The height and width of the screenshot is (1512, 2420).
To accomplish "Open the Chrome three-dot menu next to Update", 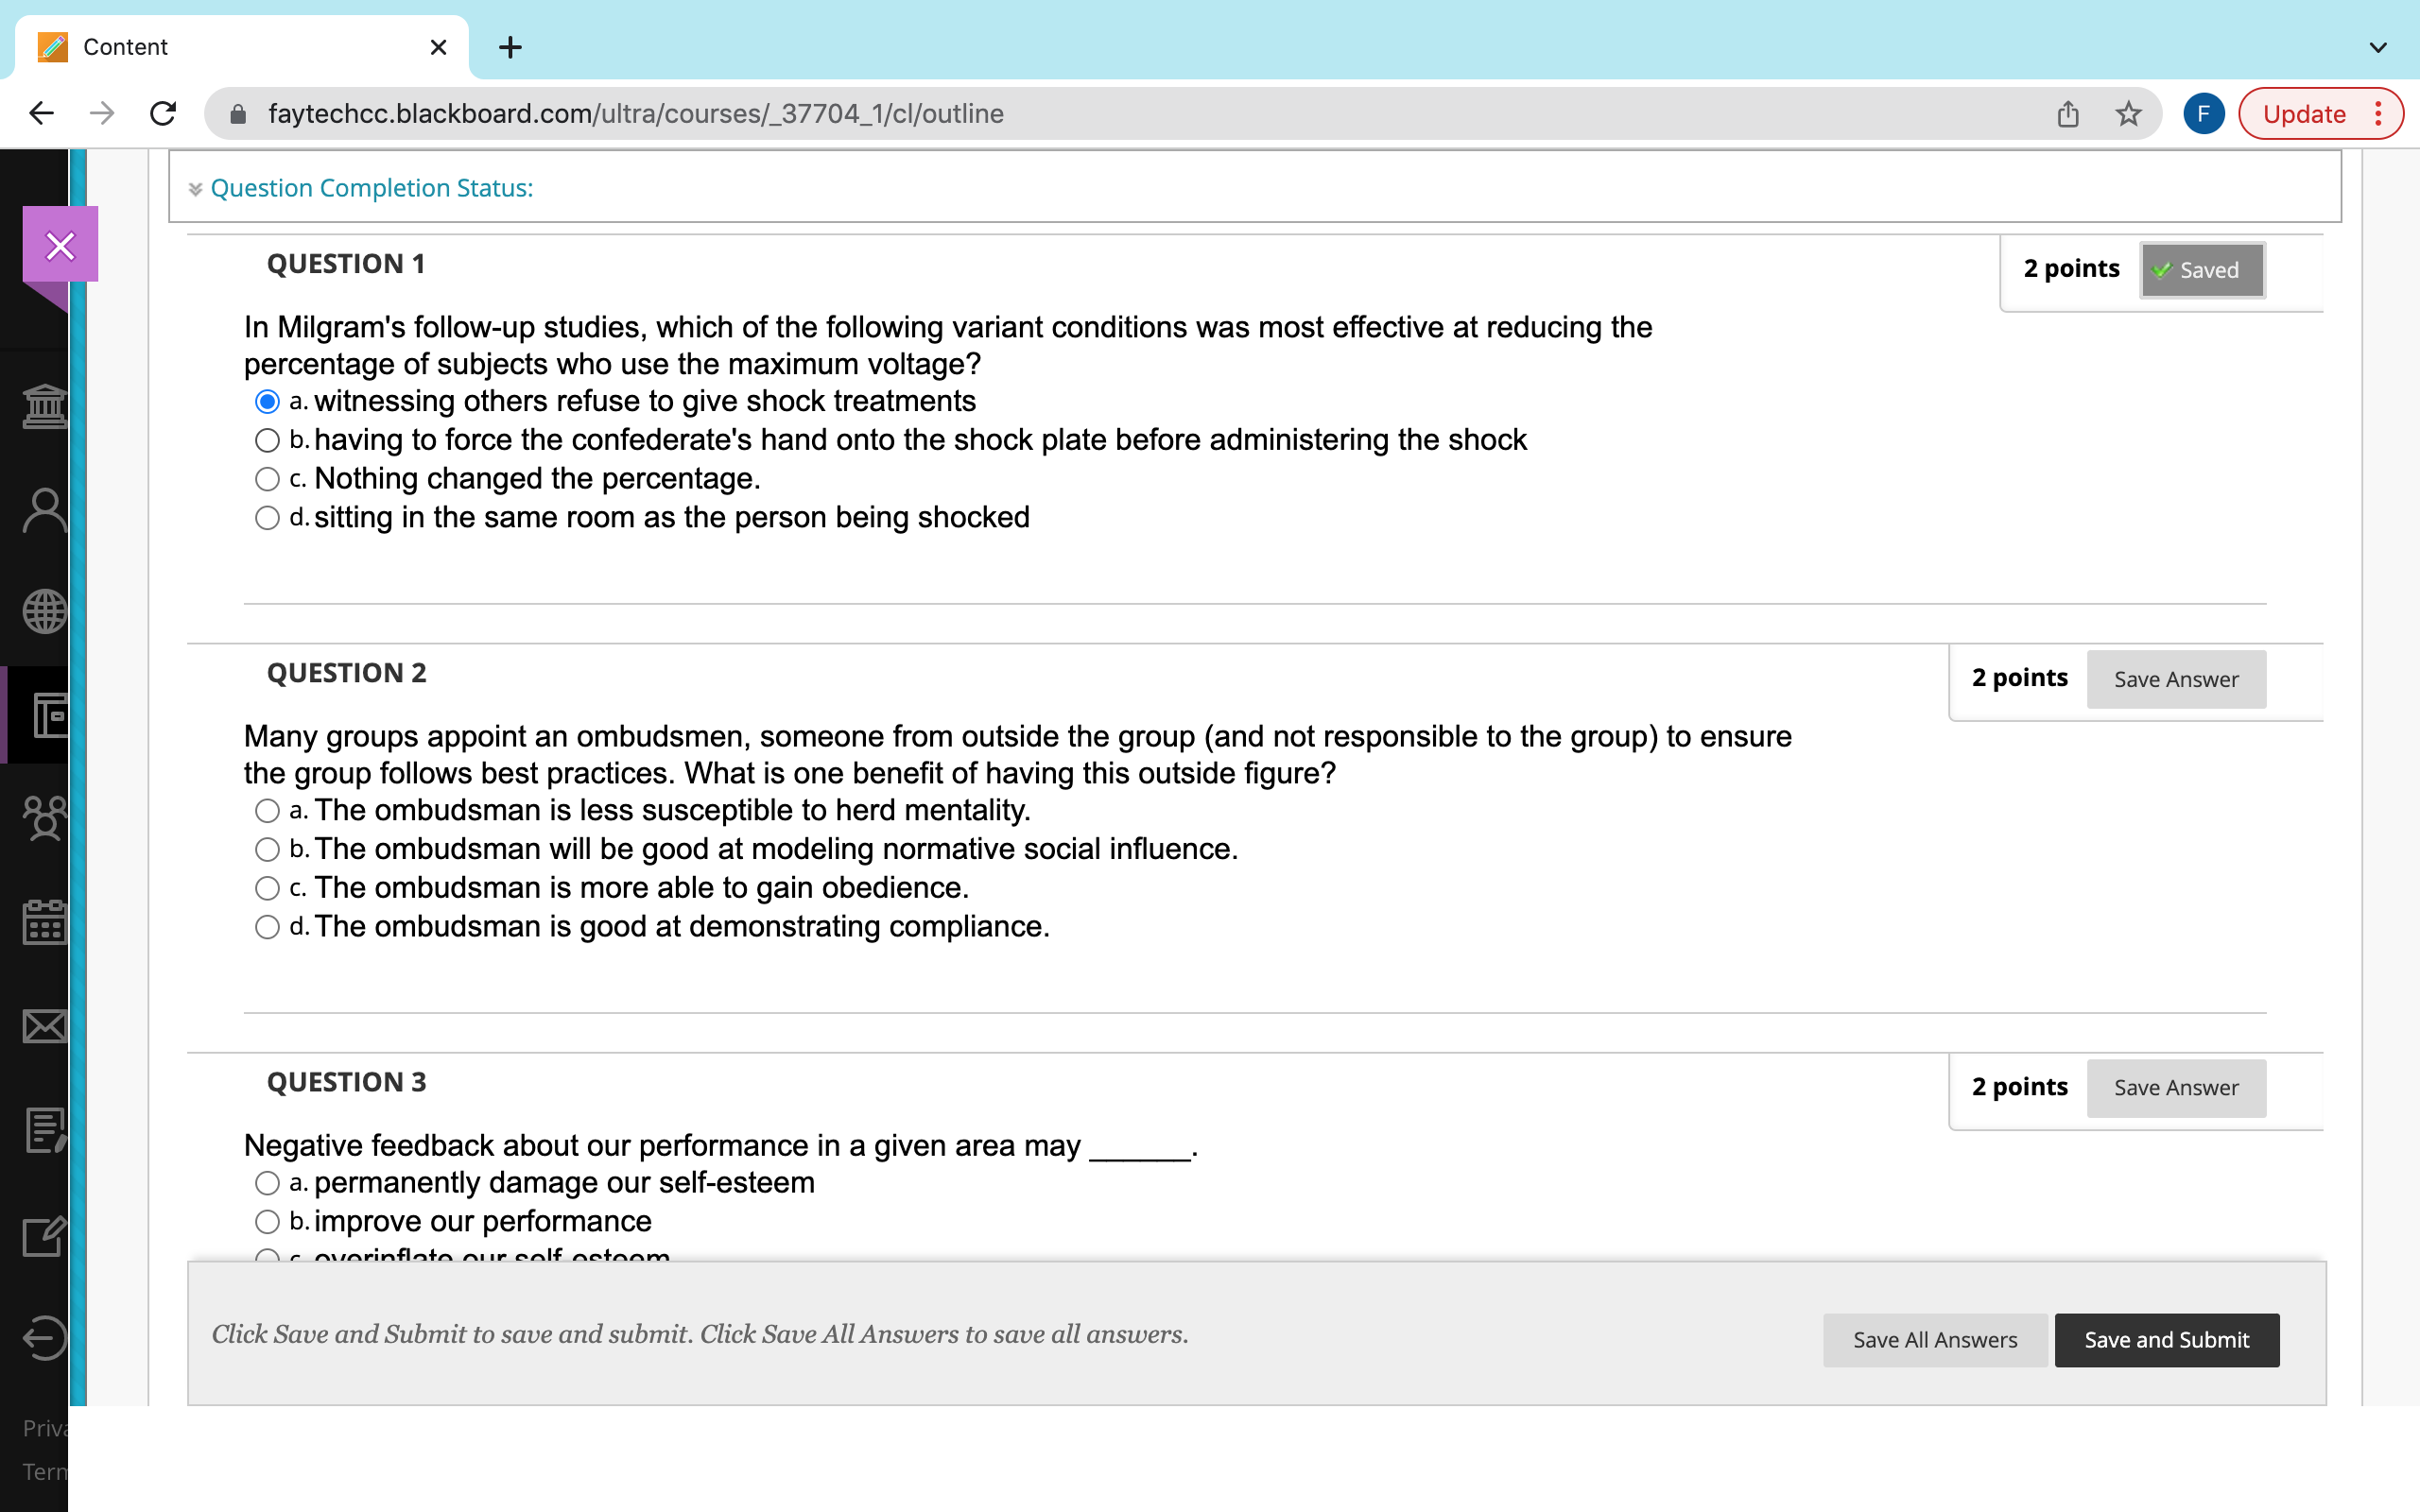I will point(2378,113).
